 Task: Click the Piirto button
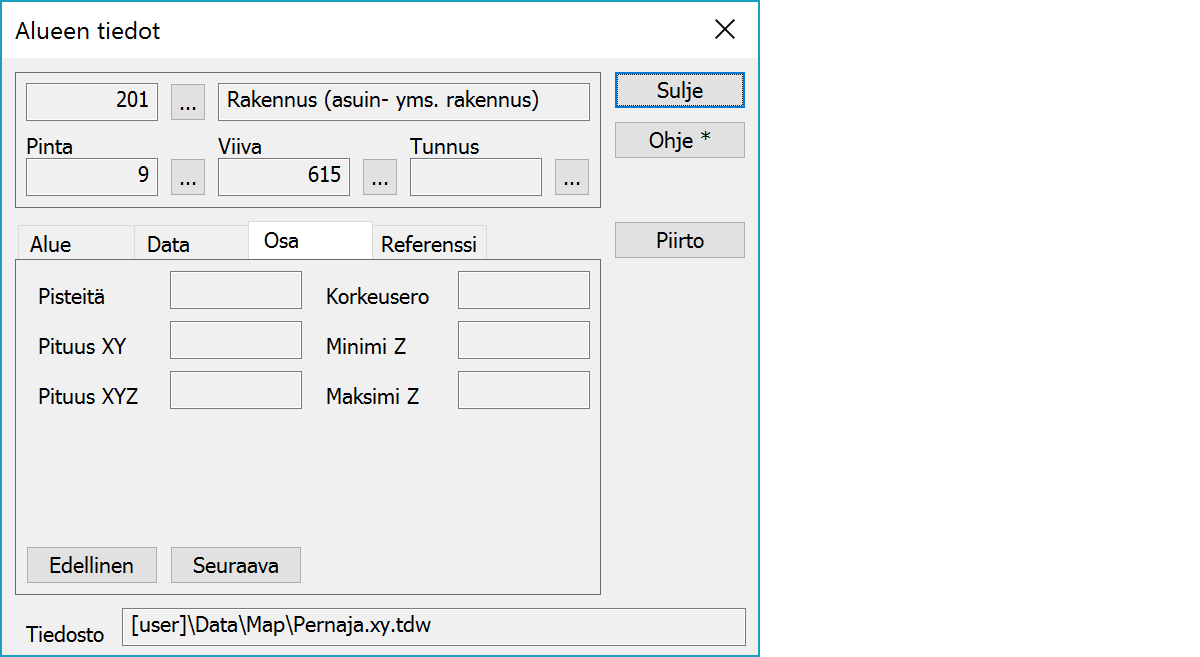(x=679, y=240)
